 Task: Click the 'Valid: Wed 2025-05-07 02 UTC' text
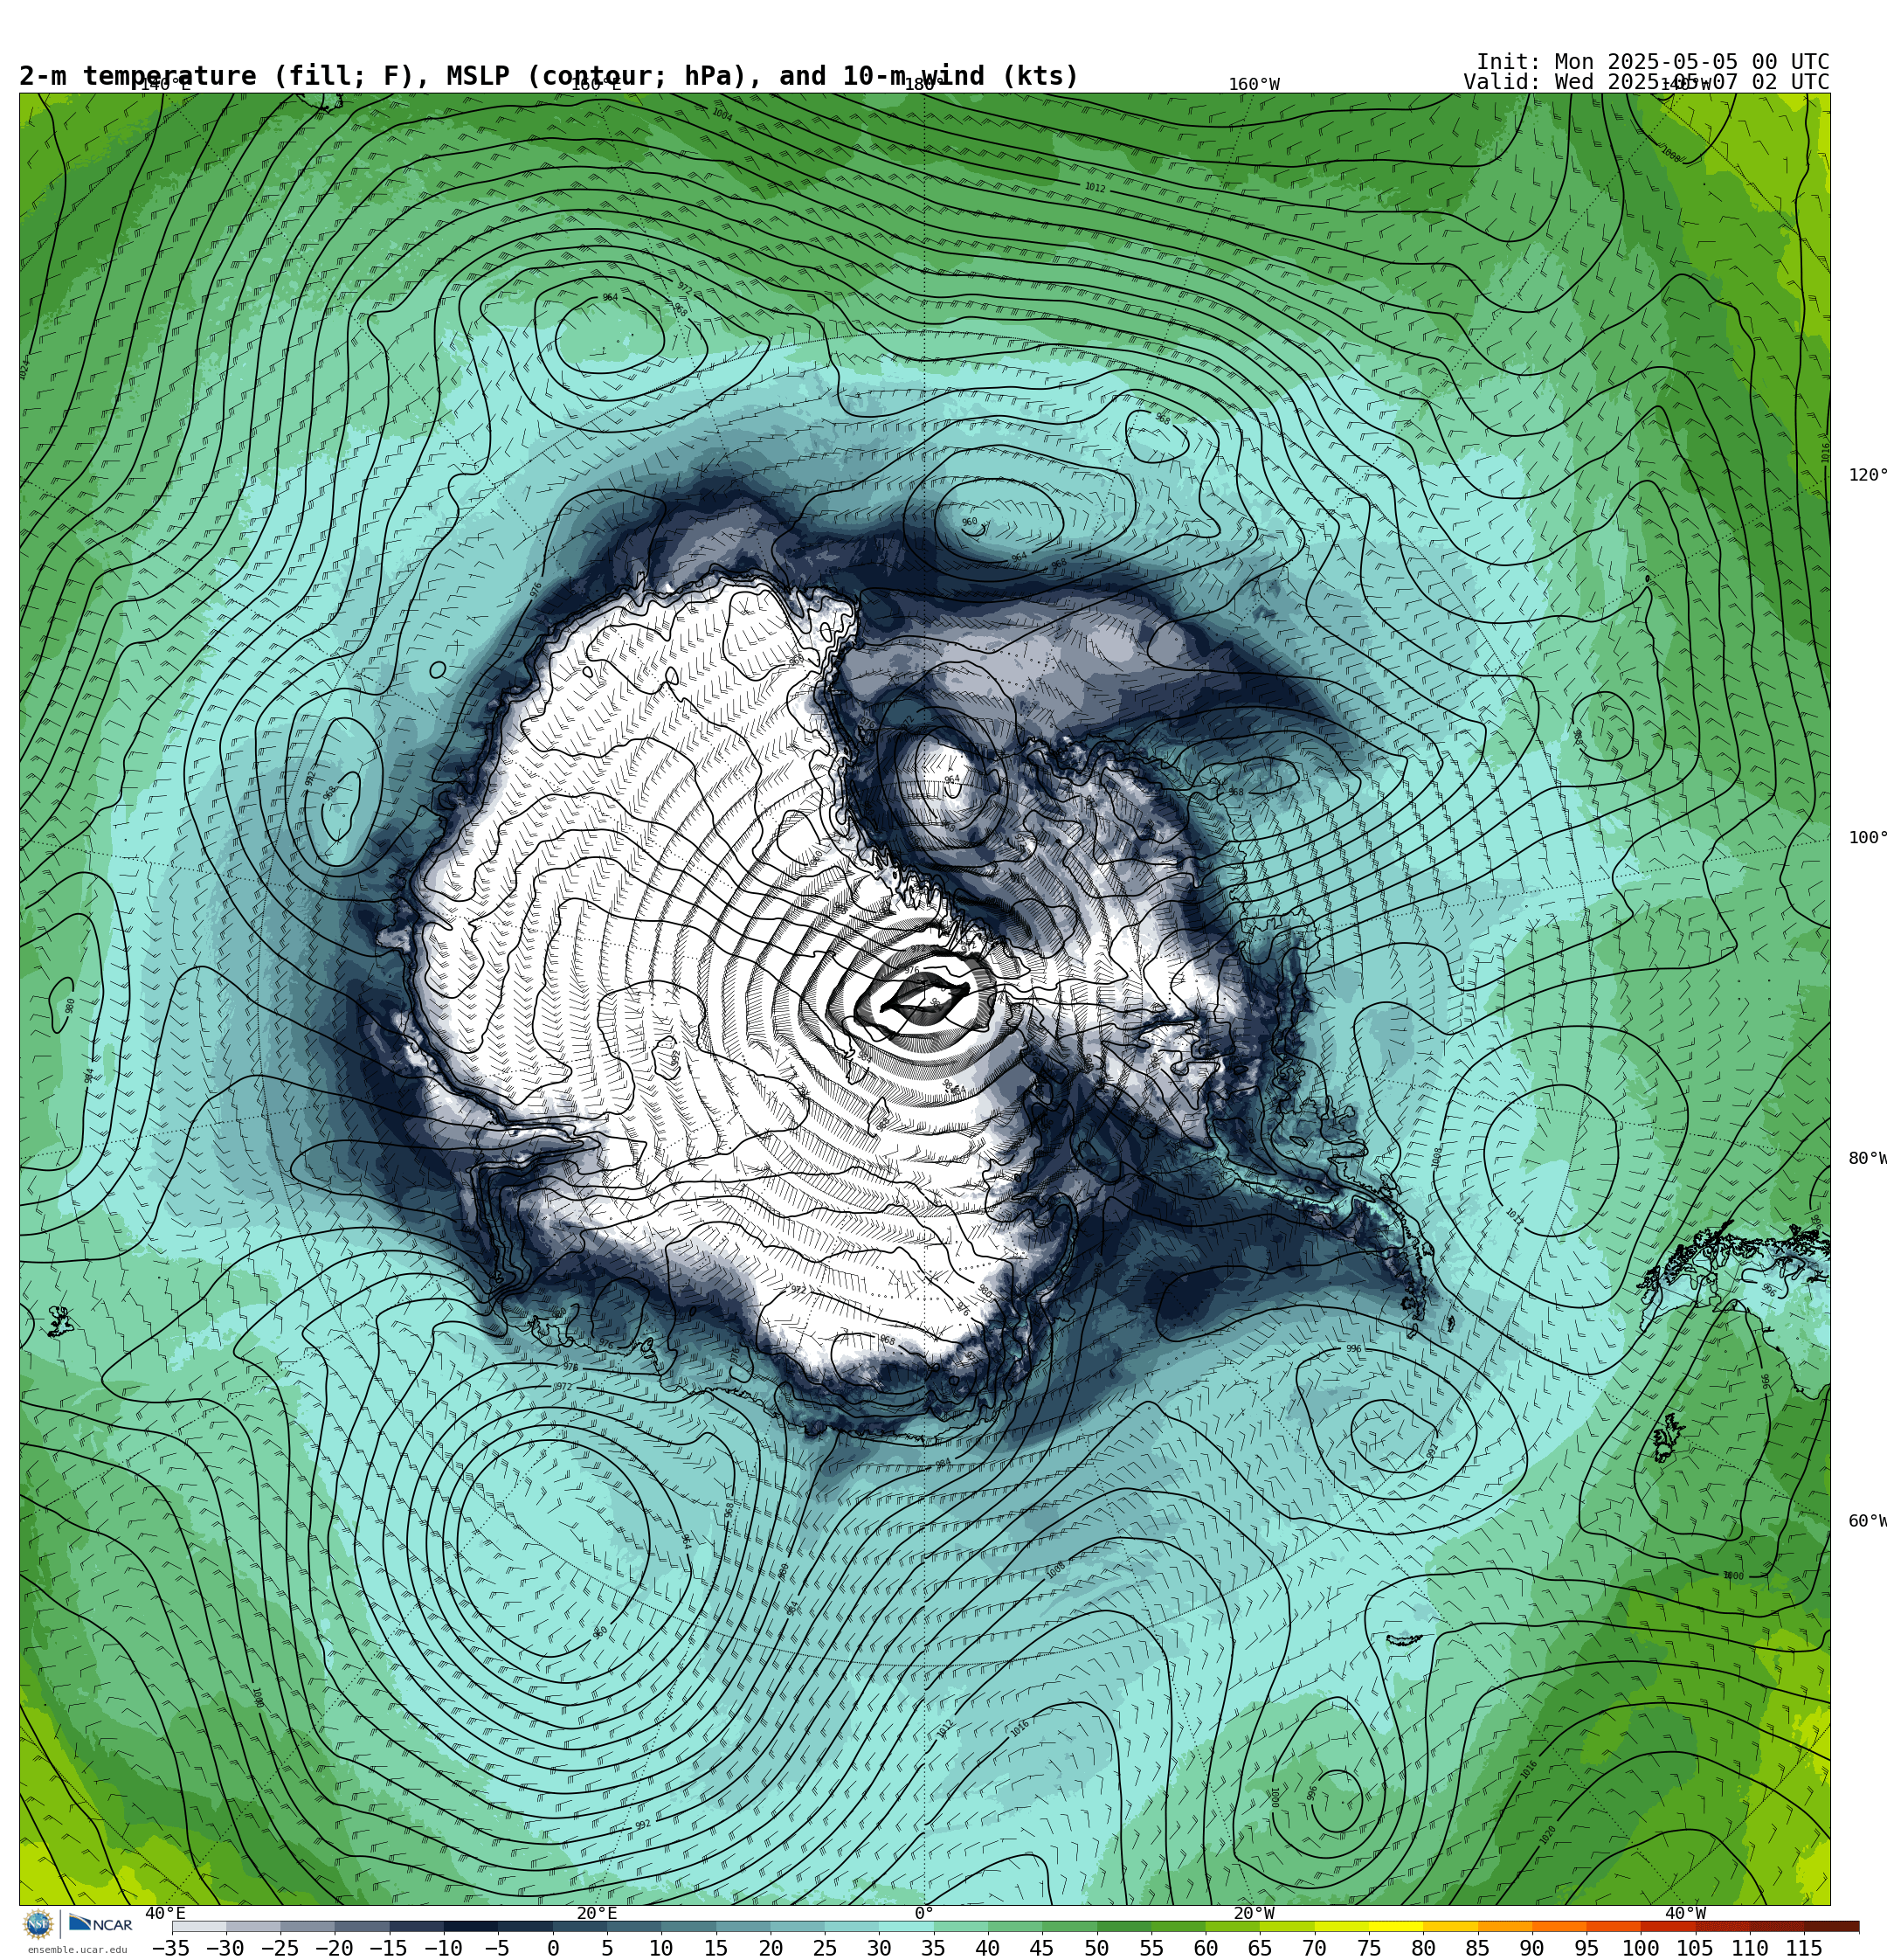click(1646, 82)
